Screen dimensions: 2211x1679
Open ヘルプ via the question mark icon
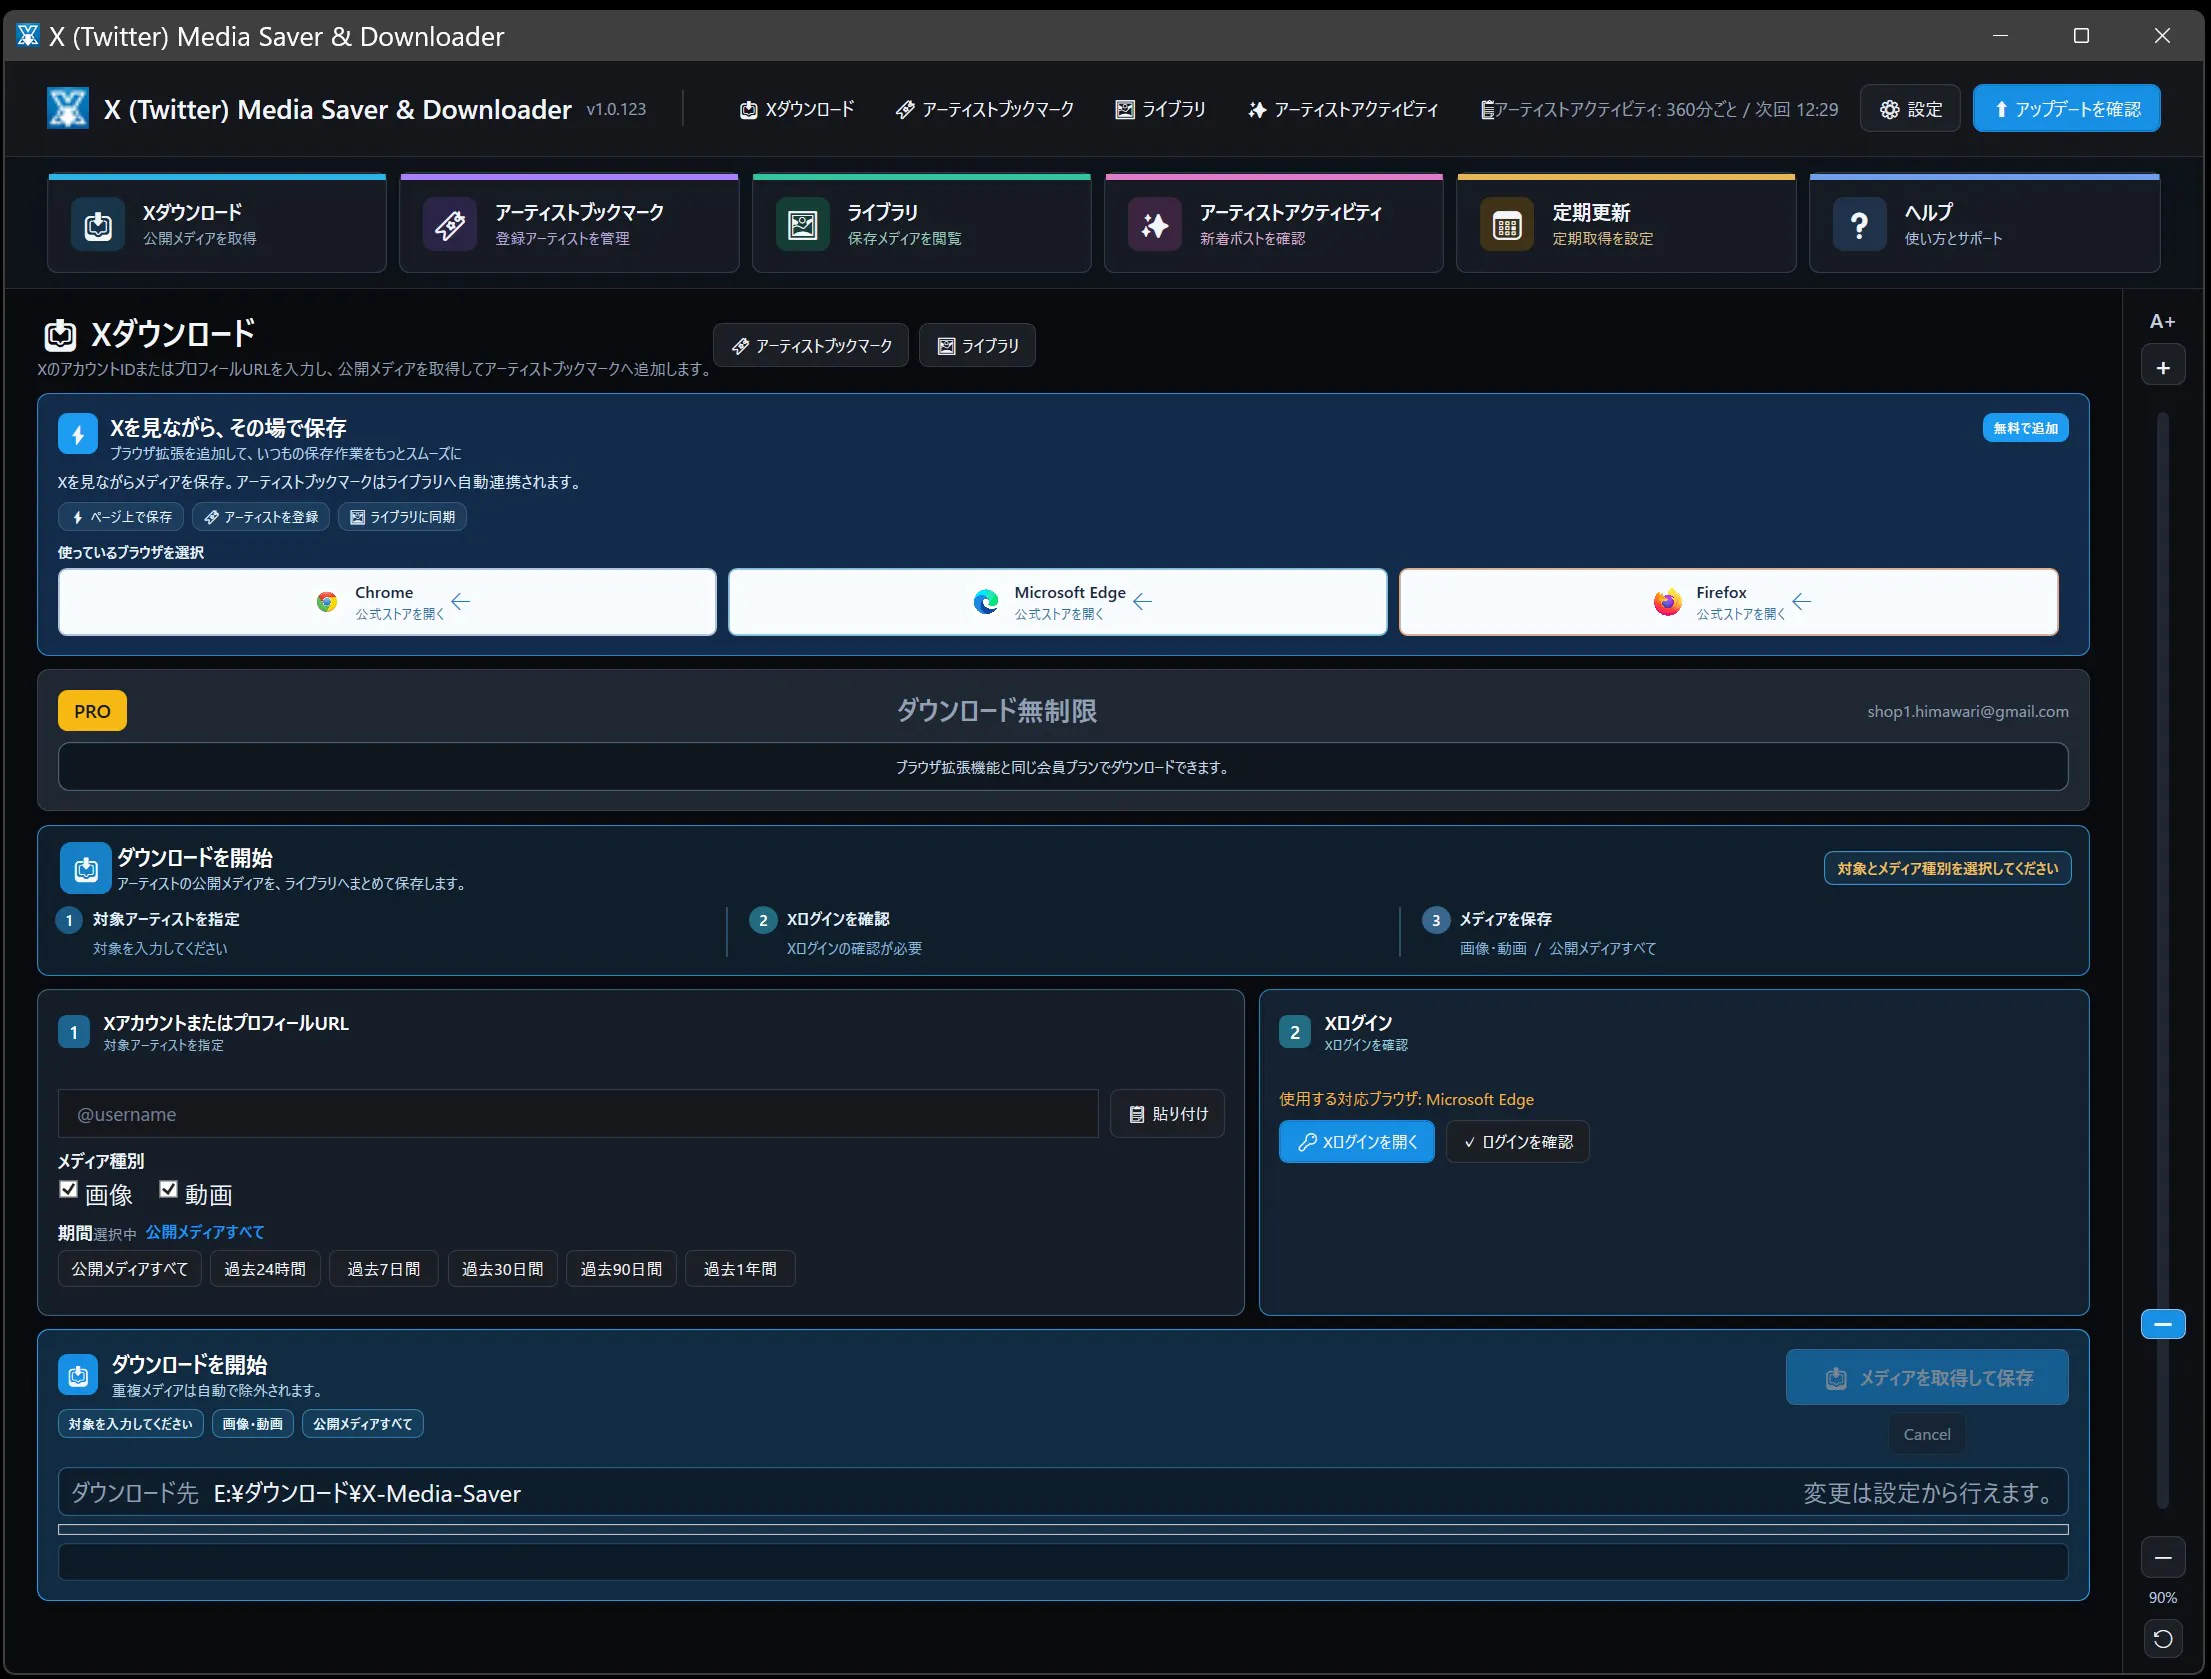point(1859,225)
